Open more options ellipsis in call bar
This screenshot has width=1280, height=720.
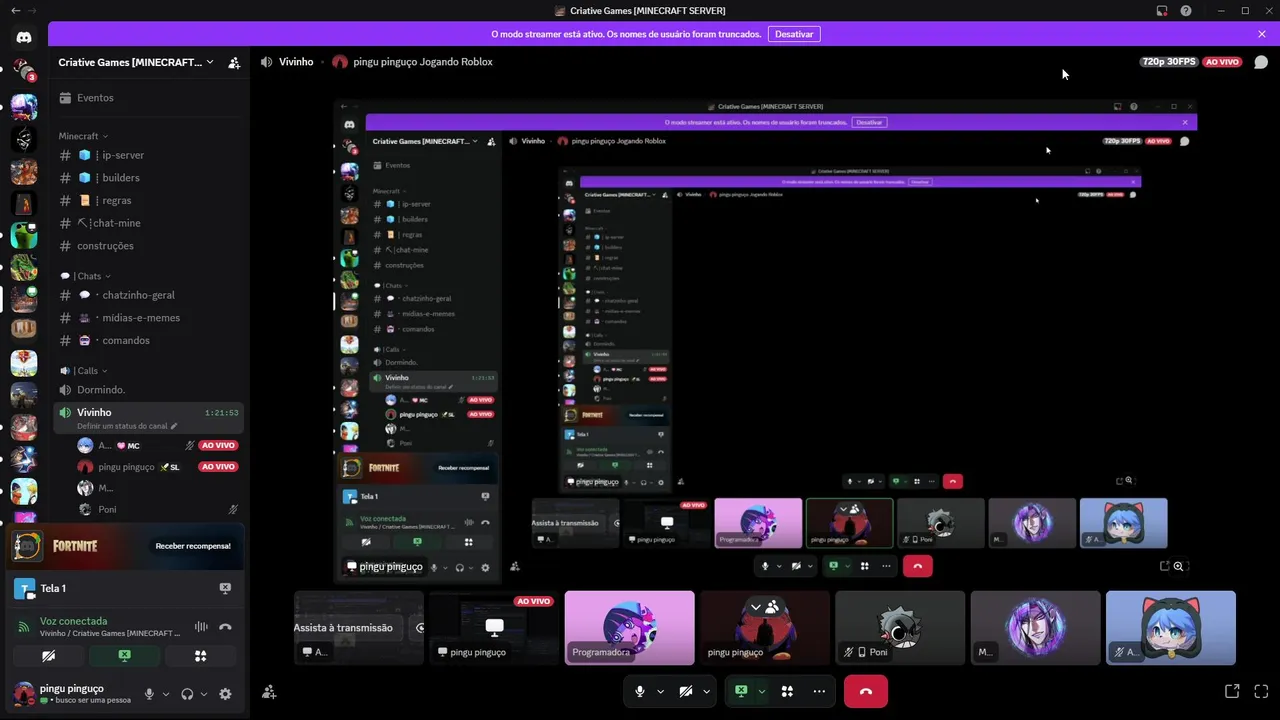819,691
